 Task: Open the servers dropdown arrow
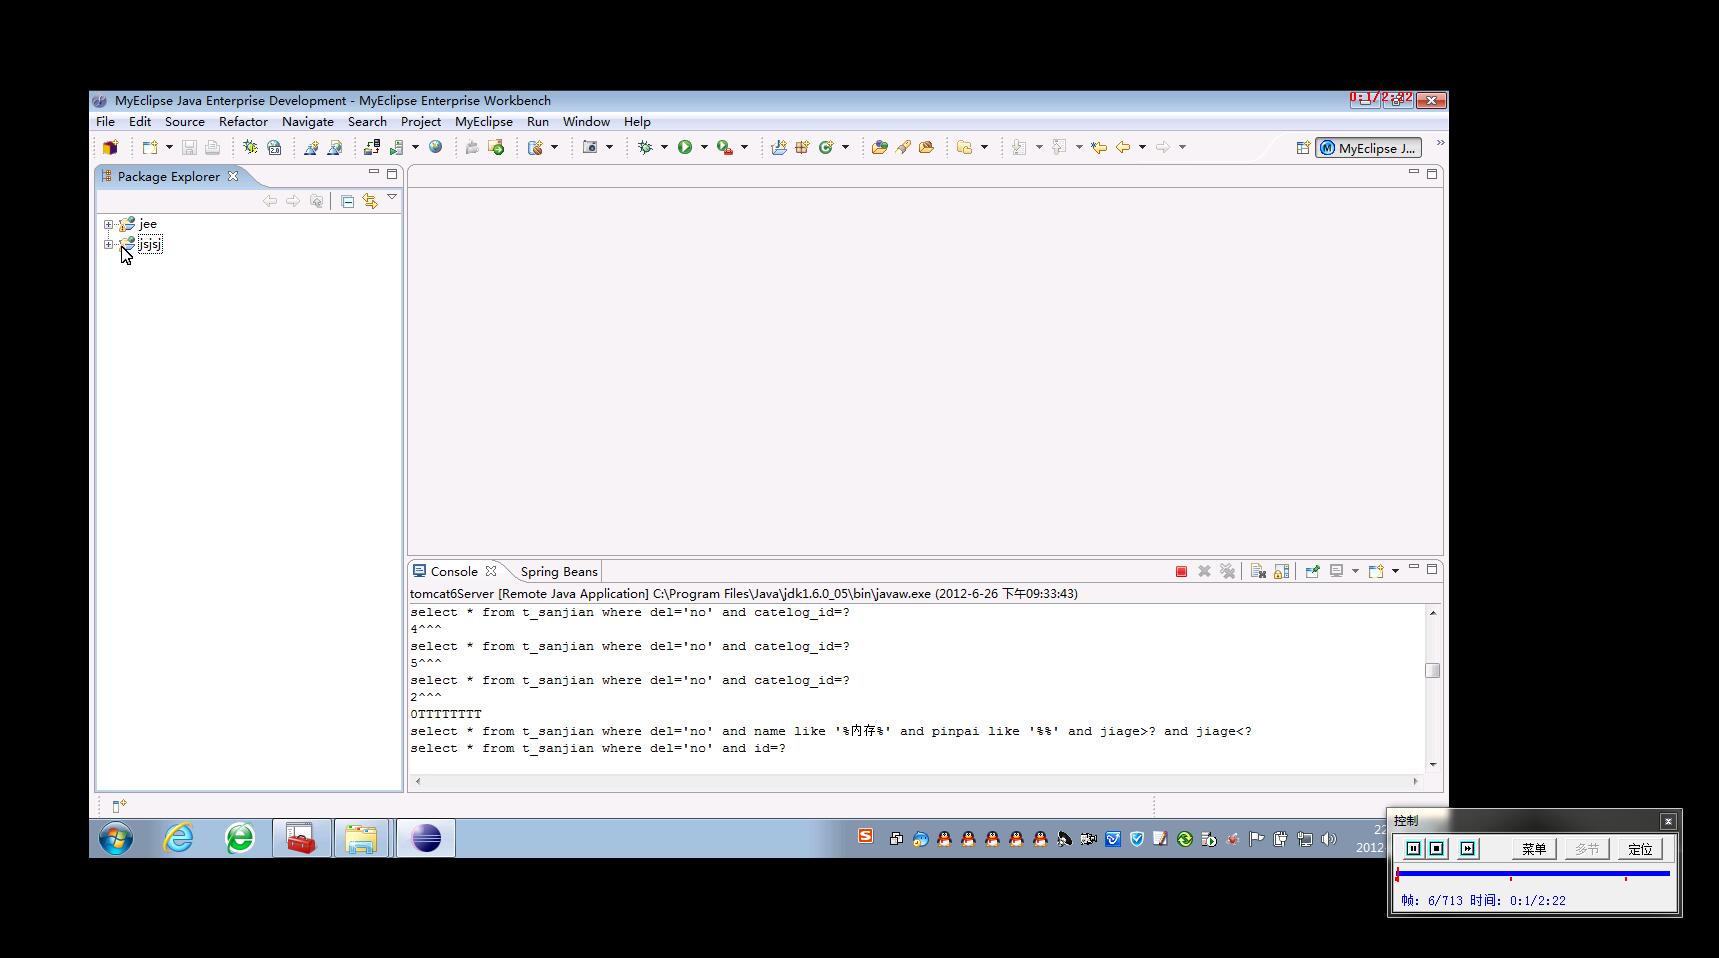(x=416, y=147)
